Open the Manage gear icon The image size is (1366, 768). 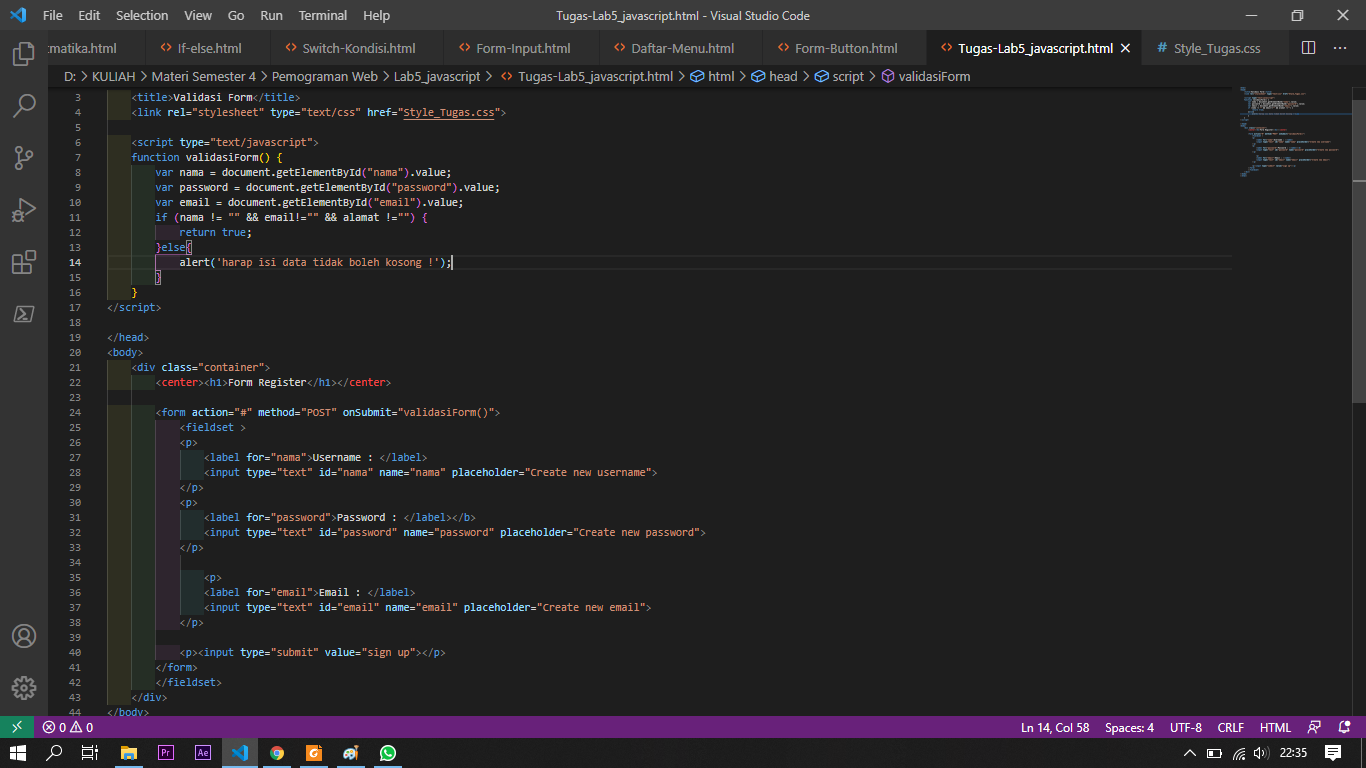[x=24, y=688]
